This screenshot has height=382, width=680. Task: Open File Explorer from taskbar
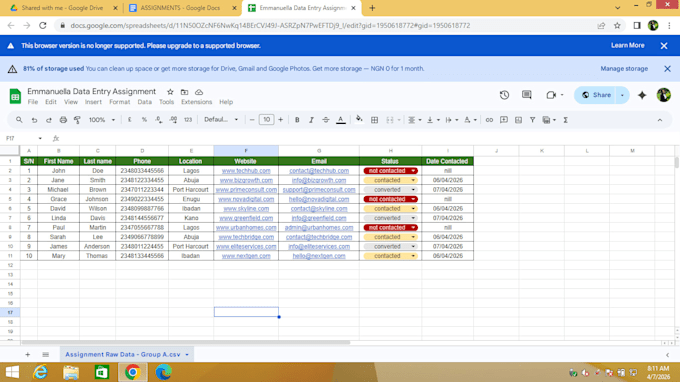click(71, 372)
